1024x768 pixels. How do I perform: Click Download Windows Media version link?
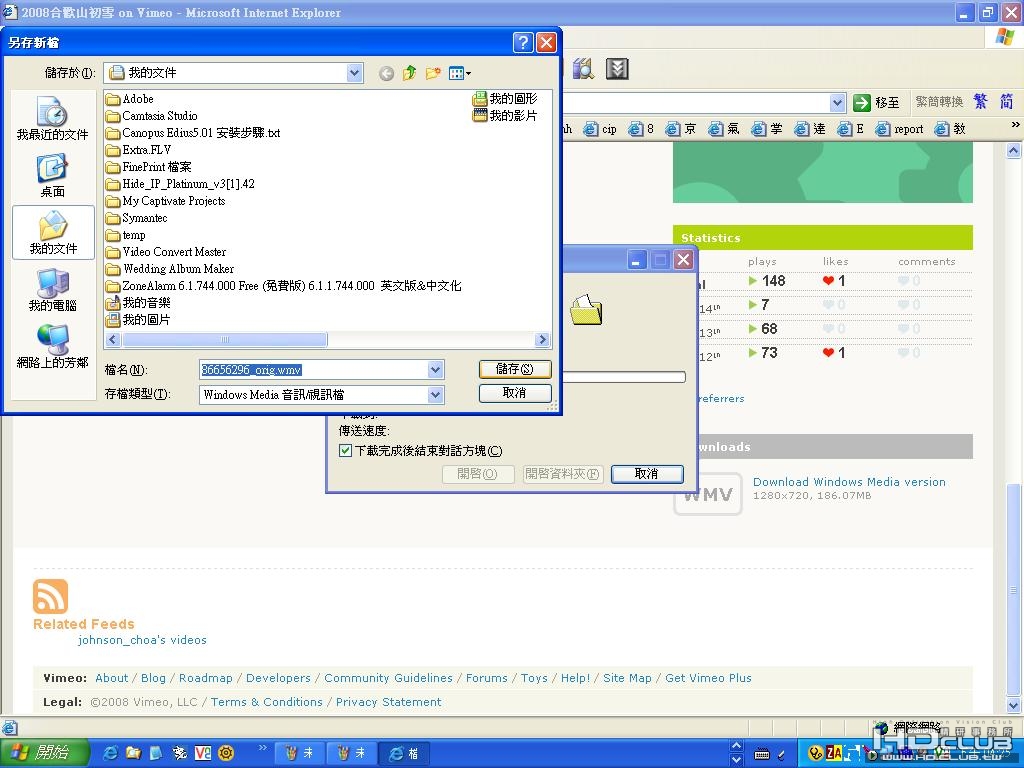tap(849, 482)
